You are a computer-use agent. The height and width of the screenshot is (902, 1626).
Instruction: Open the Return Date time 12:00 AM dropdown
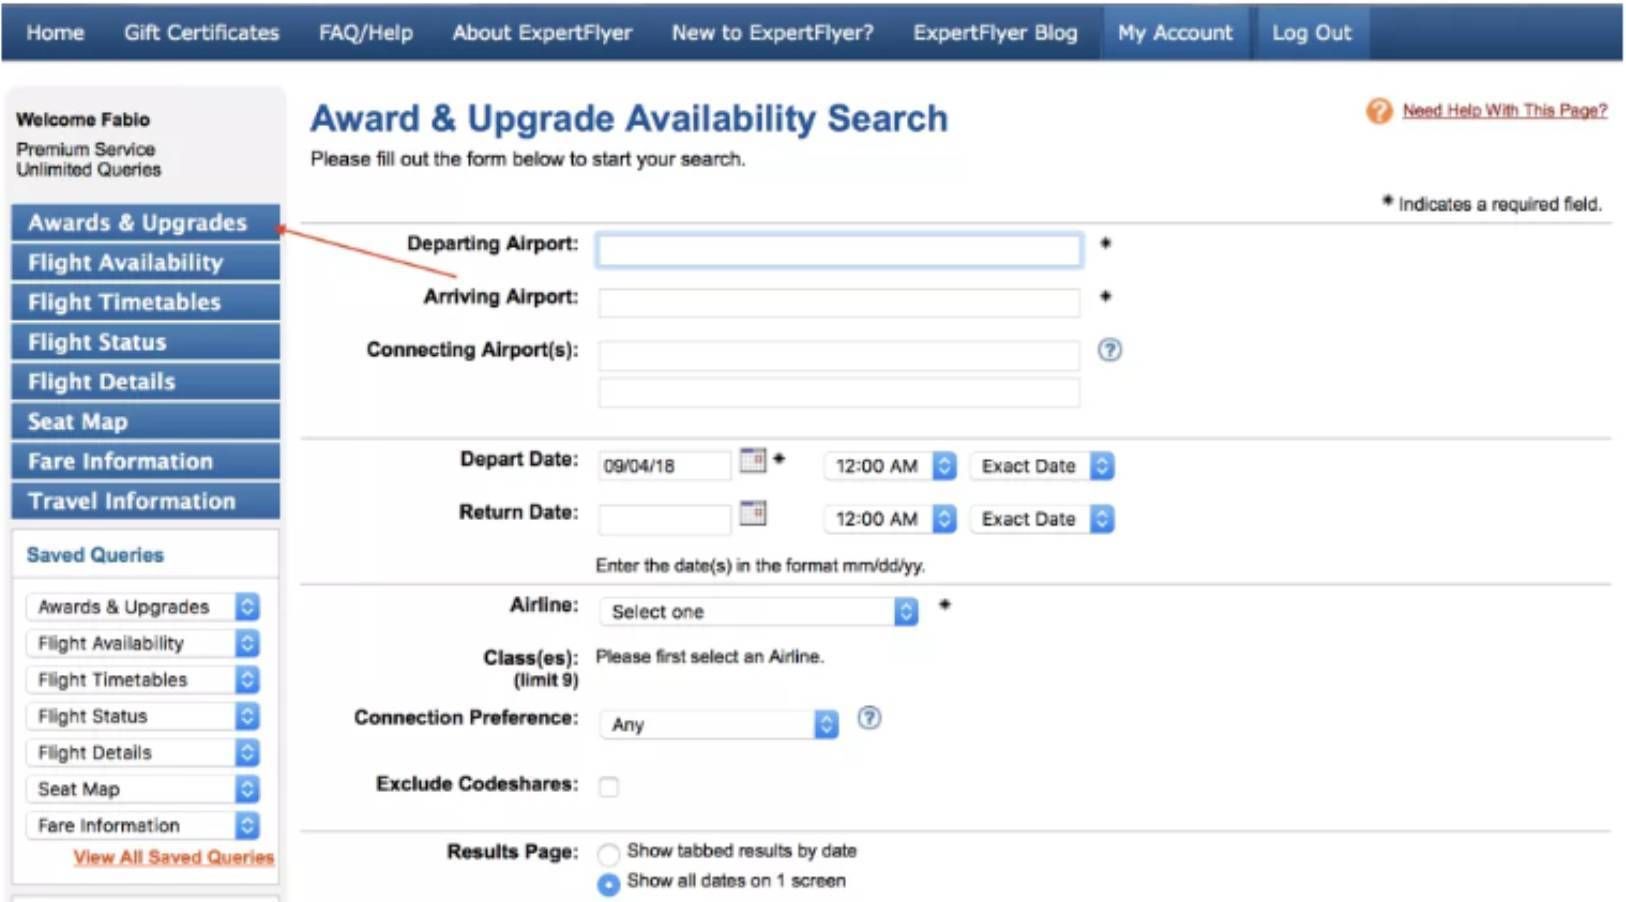click(890, 519)
